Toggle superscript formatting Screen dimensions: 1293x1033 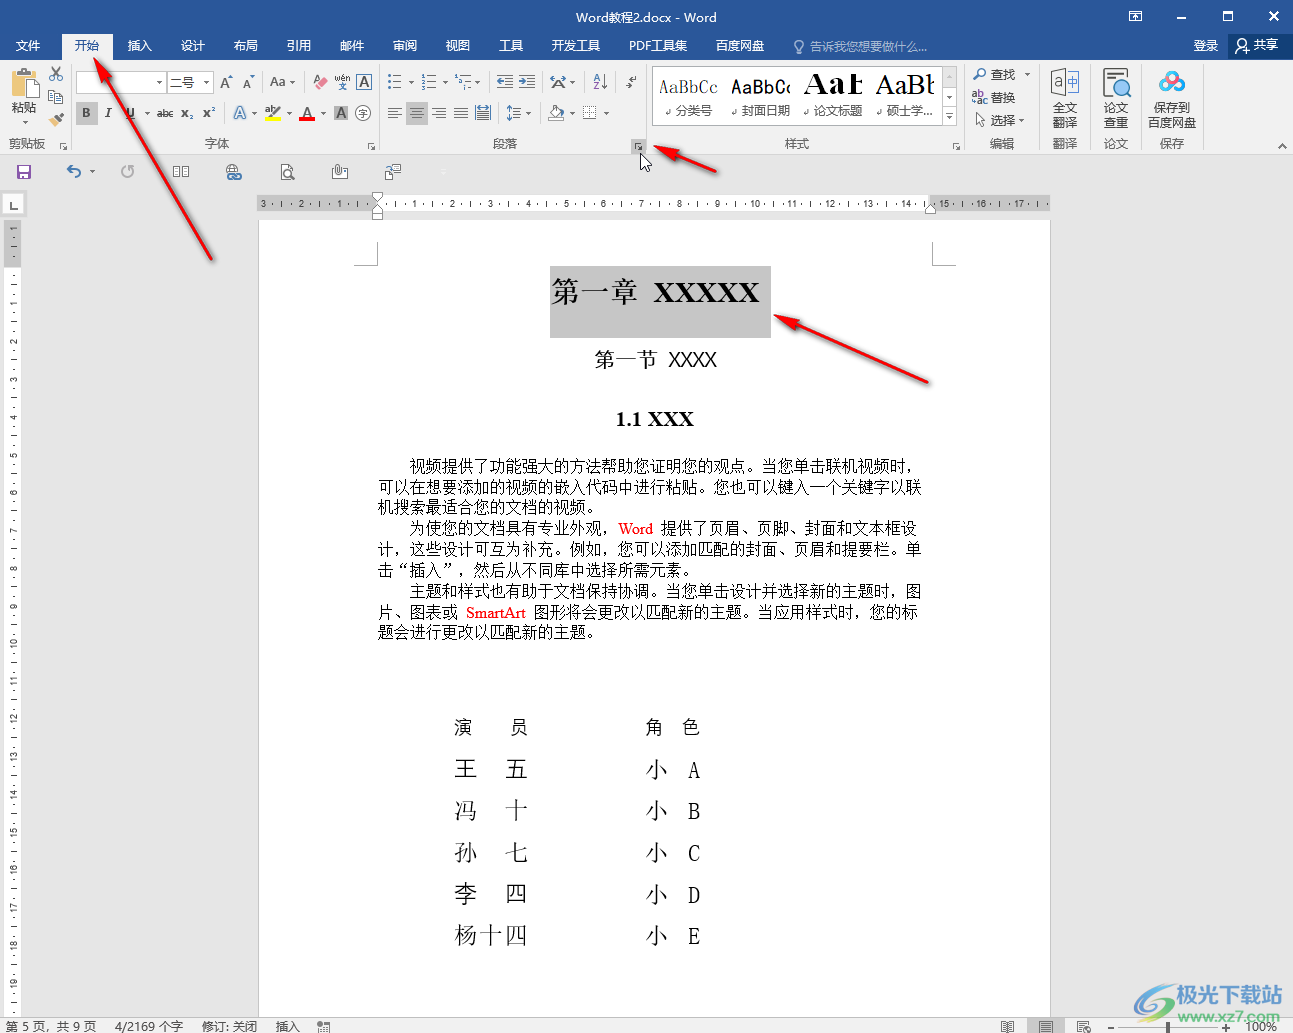point(209,113)
